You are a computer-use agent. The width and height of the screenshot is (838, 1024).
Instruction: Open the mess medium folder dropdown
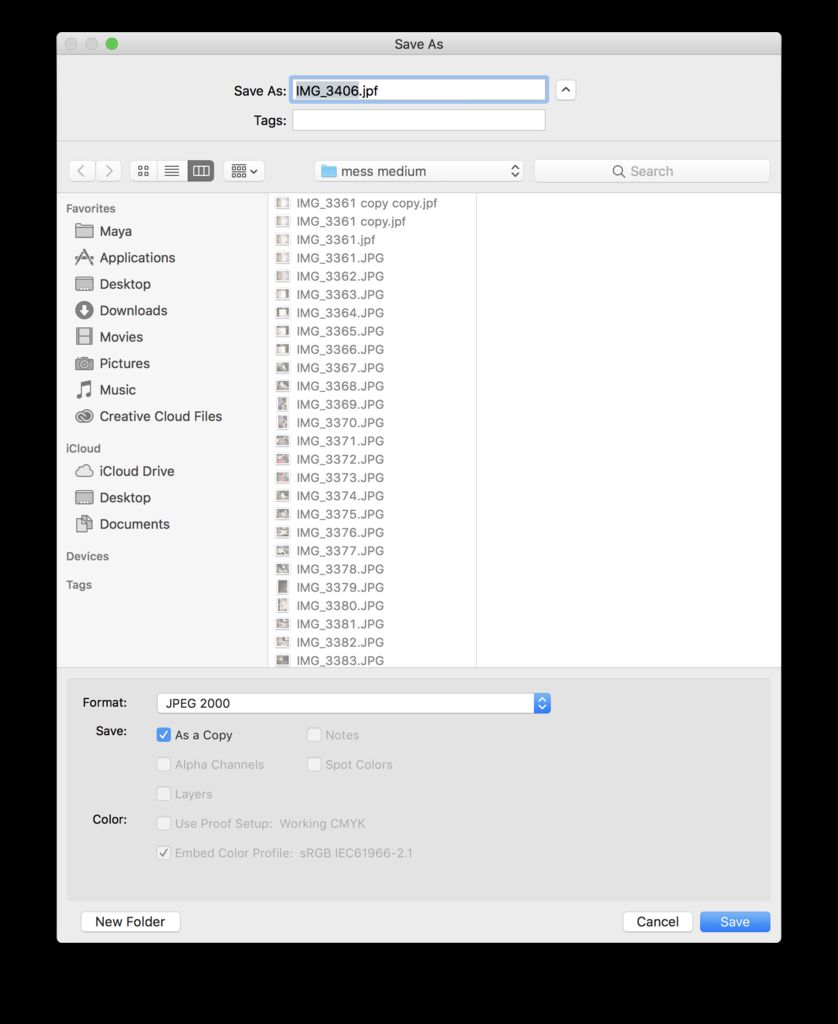click(418, 170)
